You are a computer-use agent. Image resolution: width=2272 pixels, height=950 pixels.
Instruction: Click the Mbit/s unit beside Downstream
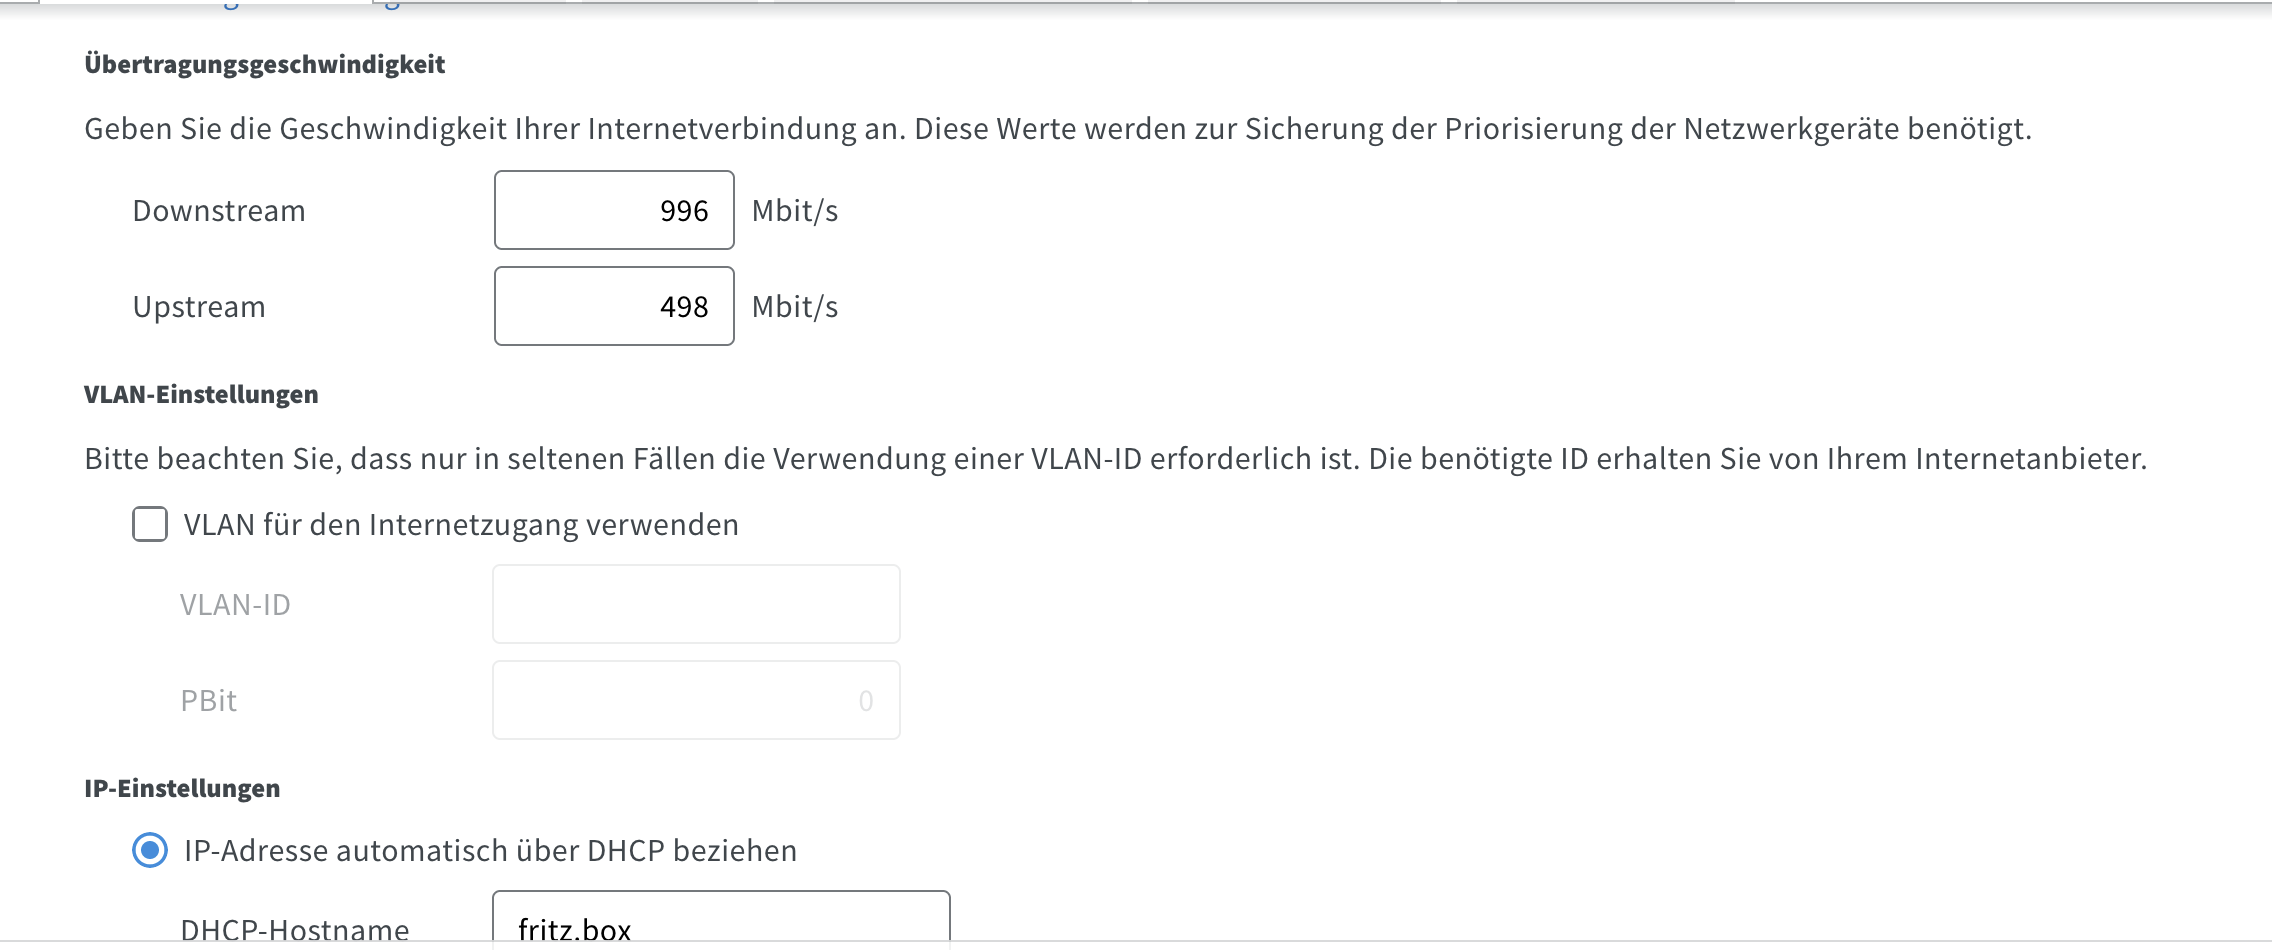[x=795, y=211]
